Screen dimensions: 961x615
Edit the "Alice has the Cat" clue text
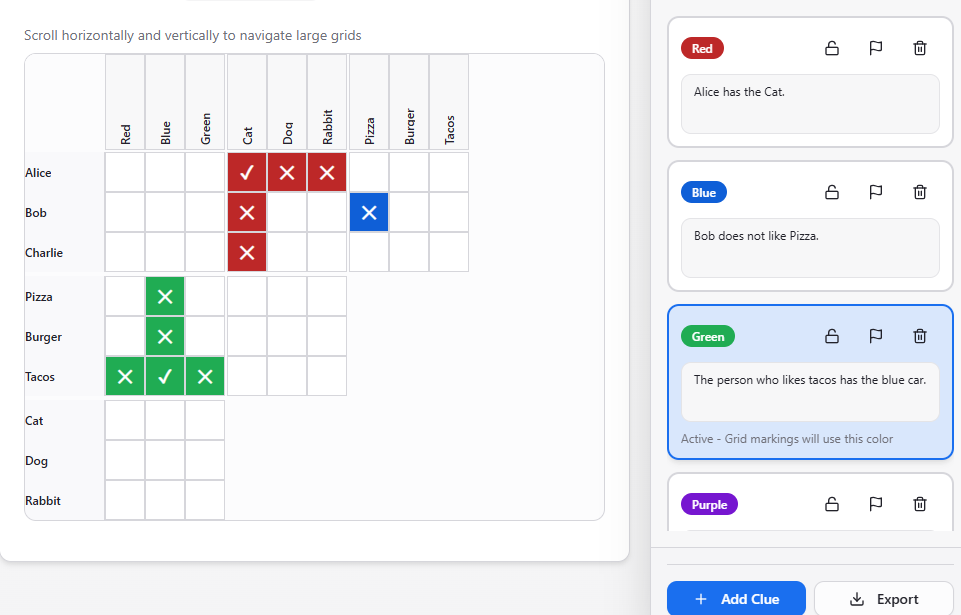[x=810, y=103]
